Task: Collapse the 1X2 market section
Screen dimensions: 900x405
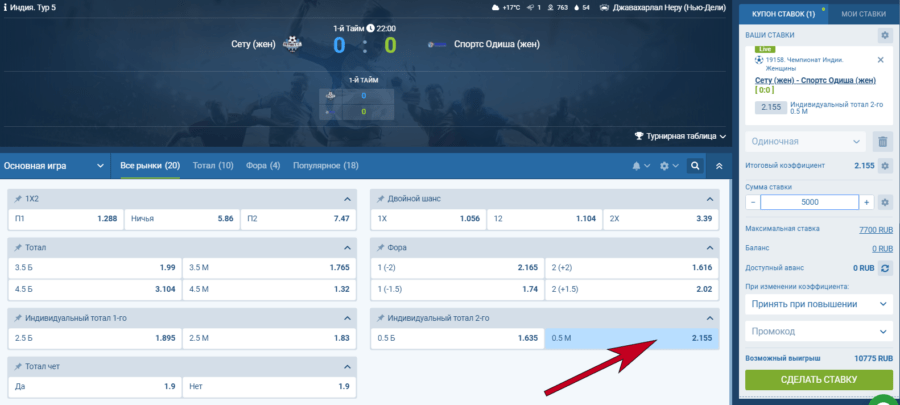Action: (x=347, y=199)
